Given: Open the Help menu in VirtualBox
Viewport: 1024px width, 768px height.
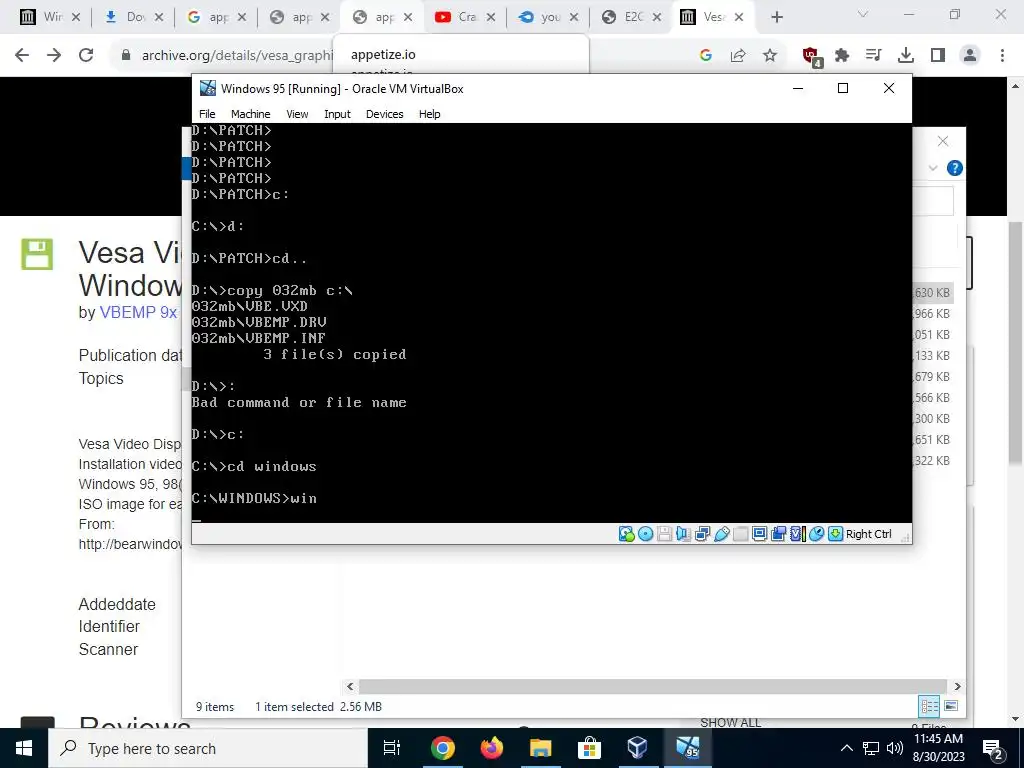Looking at the screenshot, I should coord(429,114).
